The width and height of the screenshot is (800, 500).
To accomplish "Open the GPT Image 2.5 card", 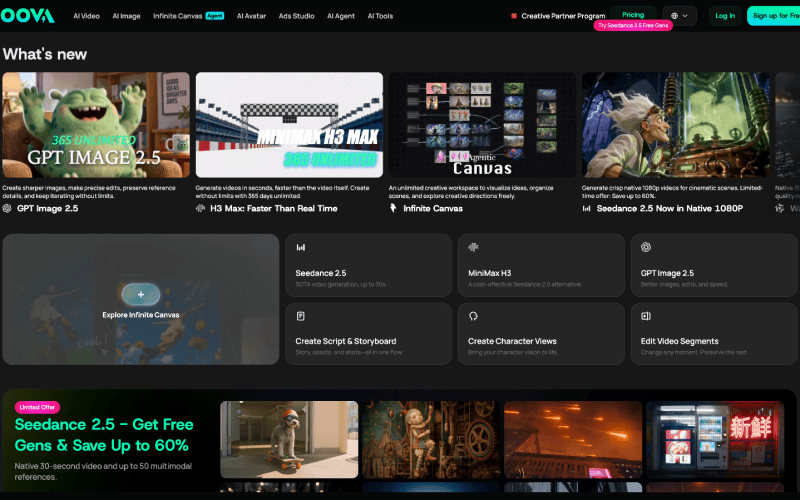I will click(x=714, y=265).
